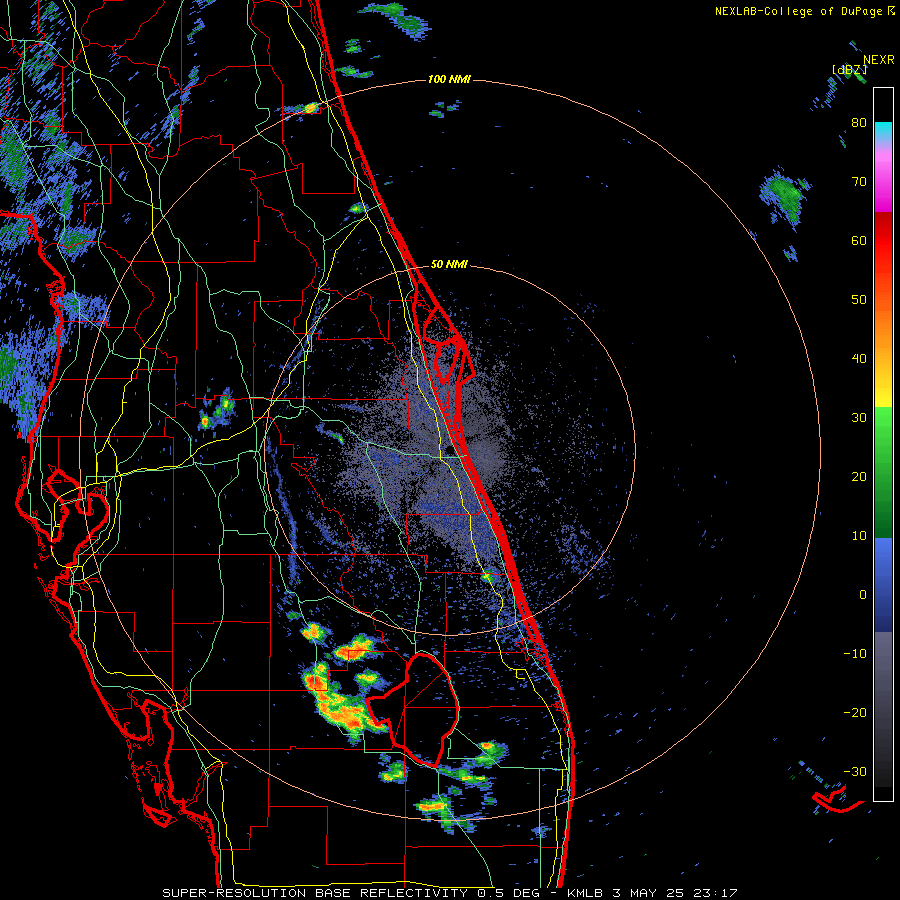Click the 50 value on dBZ scale
Screen dimensions: 900x900
[859, 300]
